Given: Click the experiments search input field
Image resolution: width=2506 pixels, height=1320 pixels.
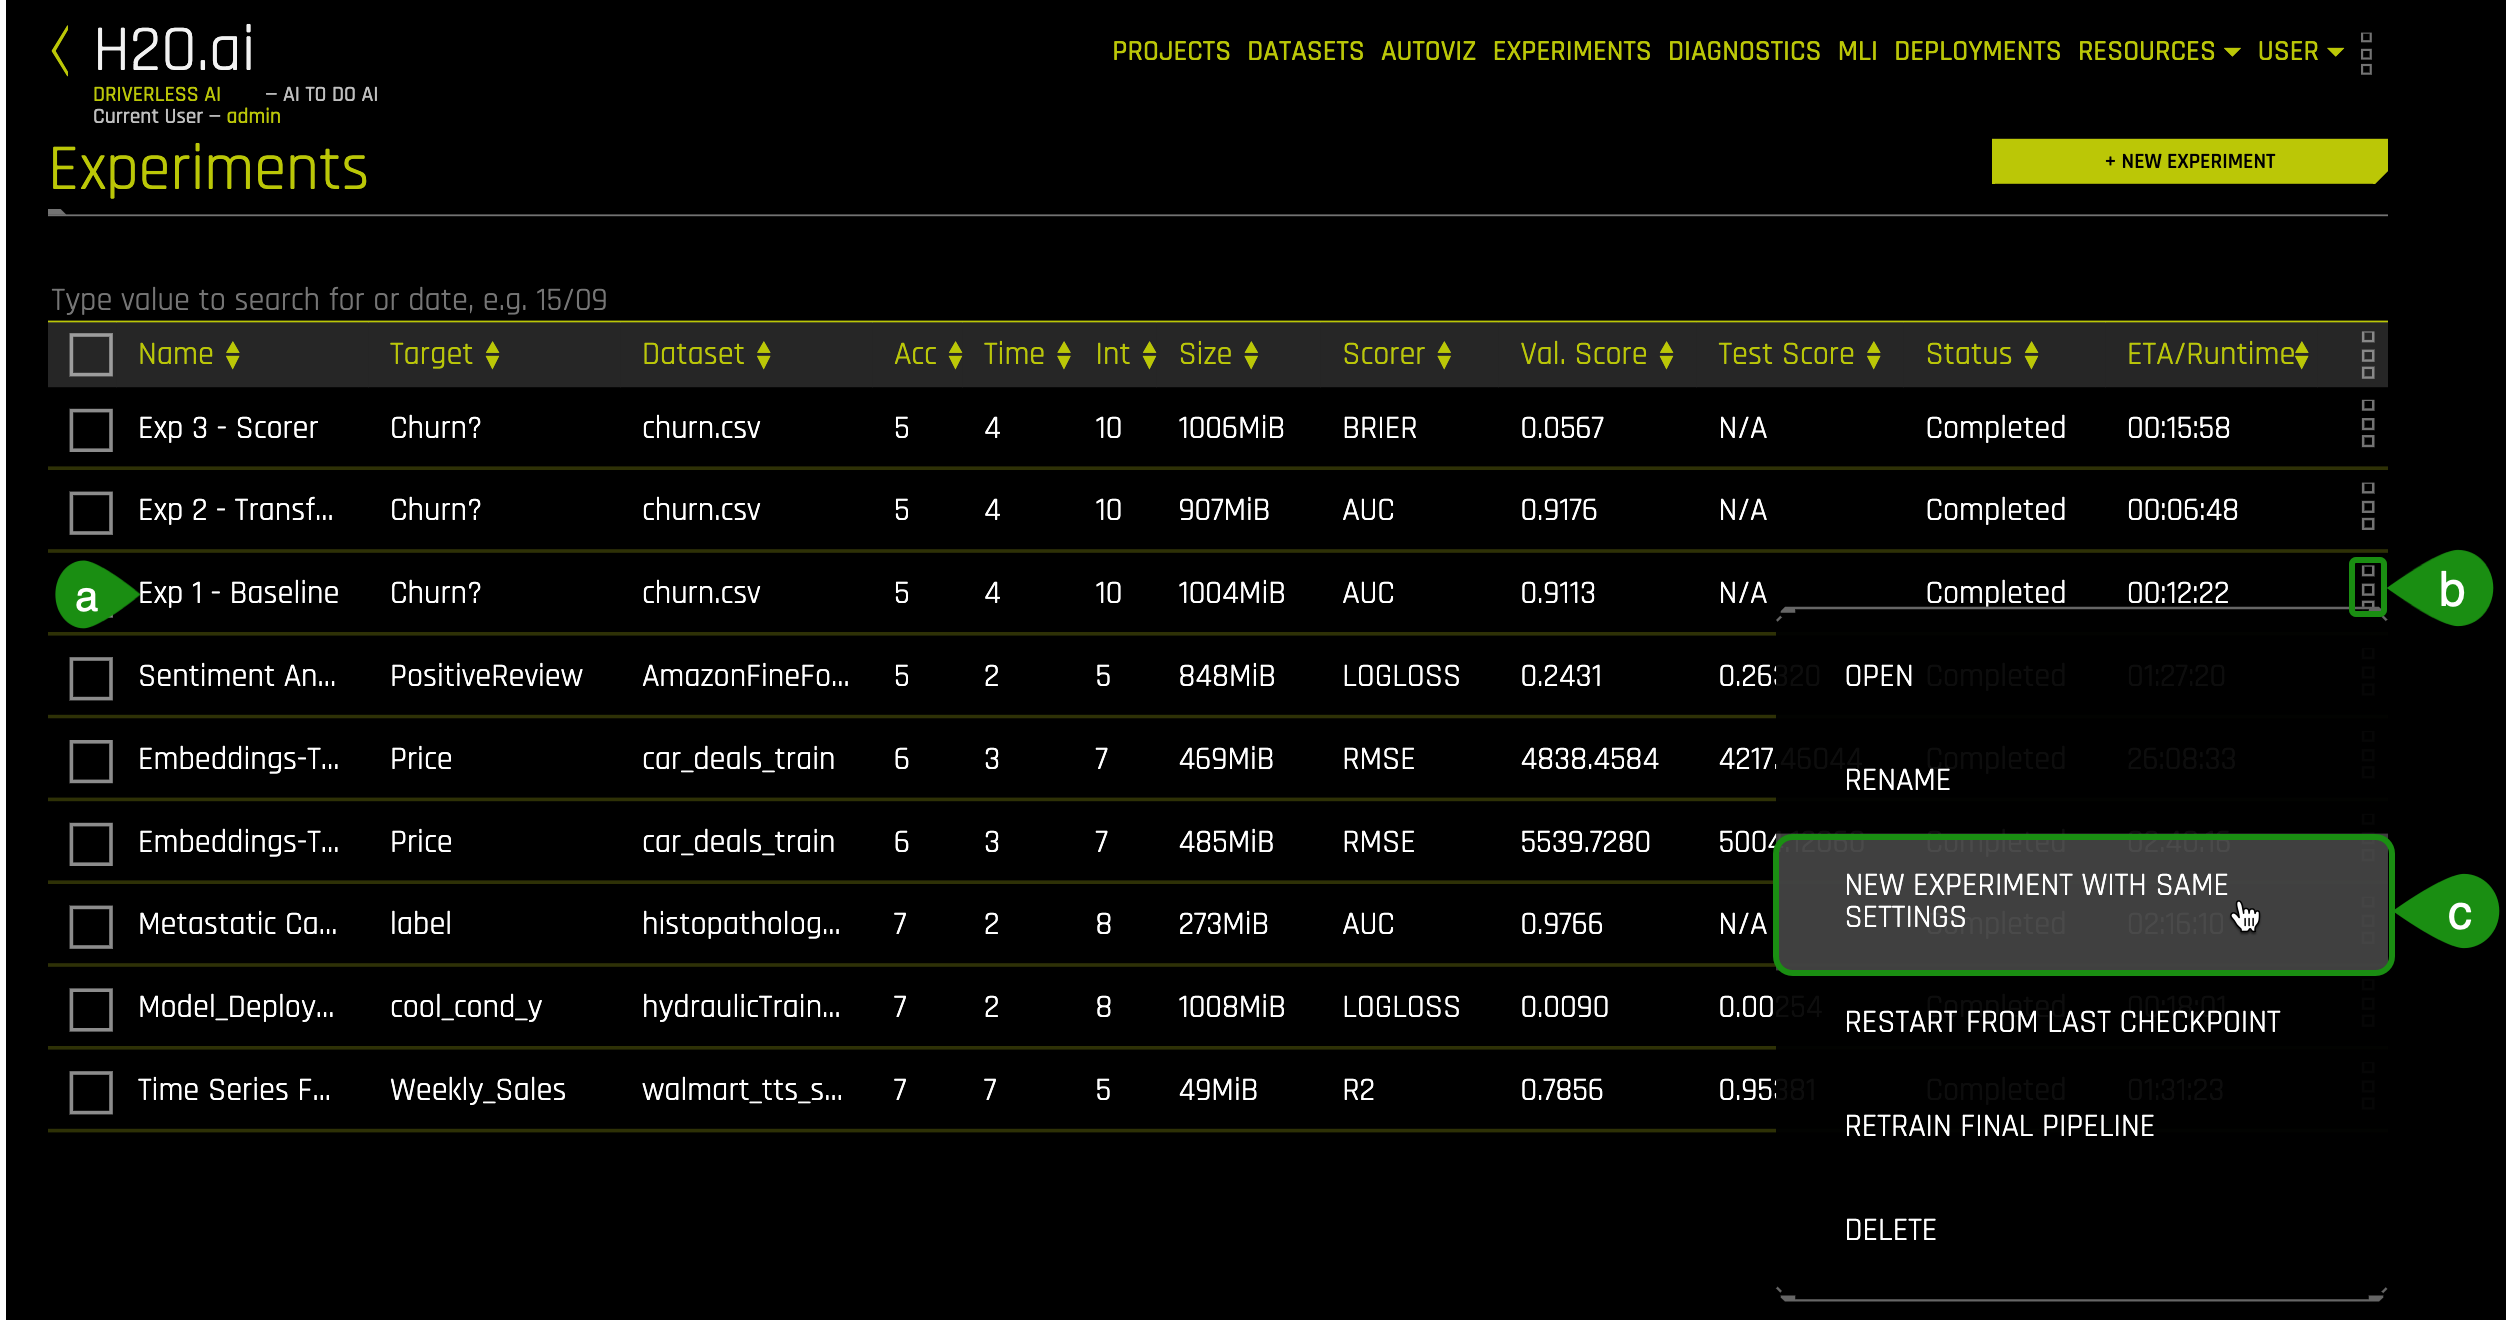Looking at the screenshot, I should (x=1217, y=300).
